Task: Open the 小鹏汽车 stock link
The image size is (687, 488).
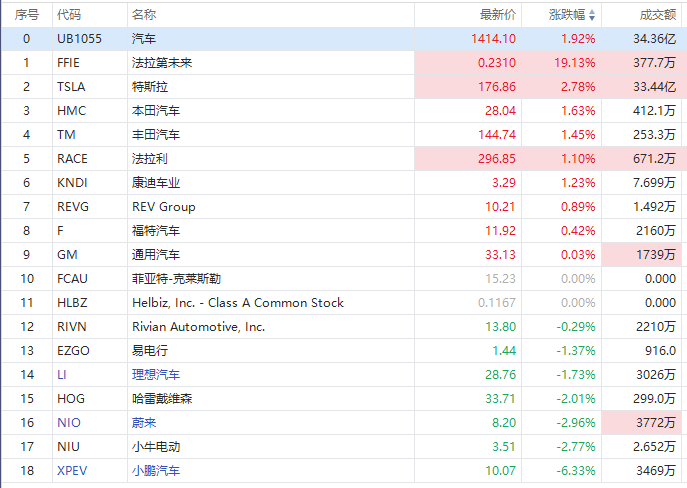Action: tap(156, 470)
